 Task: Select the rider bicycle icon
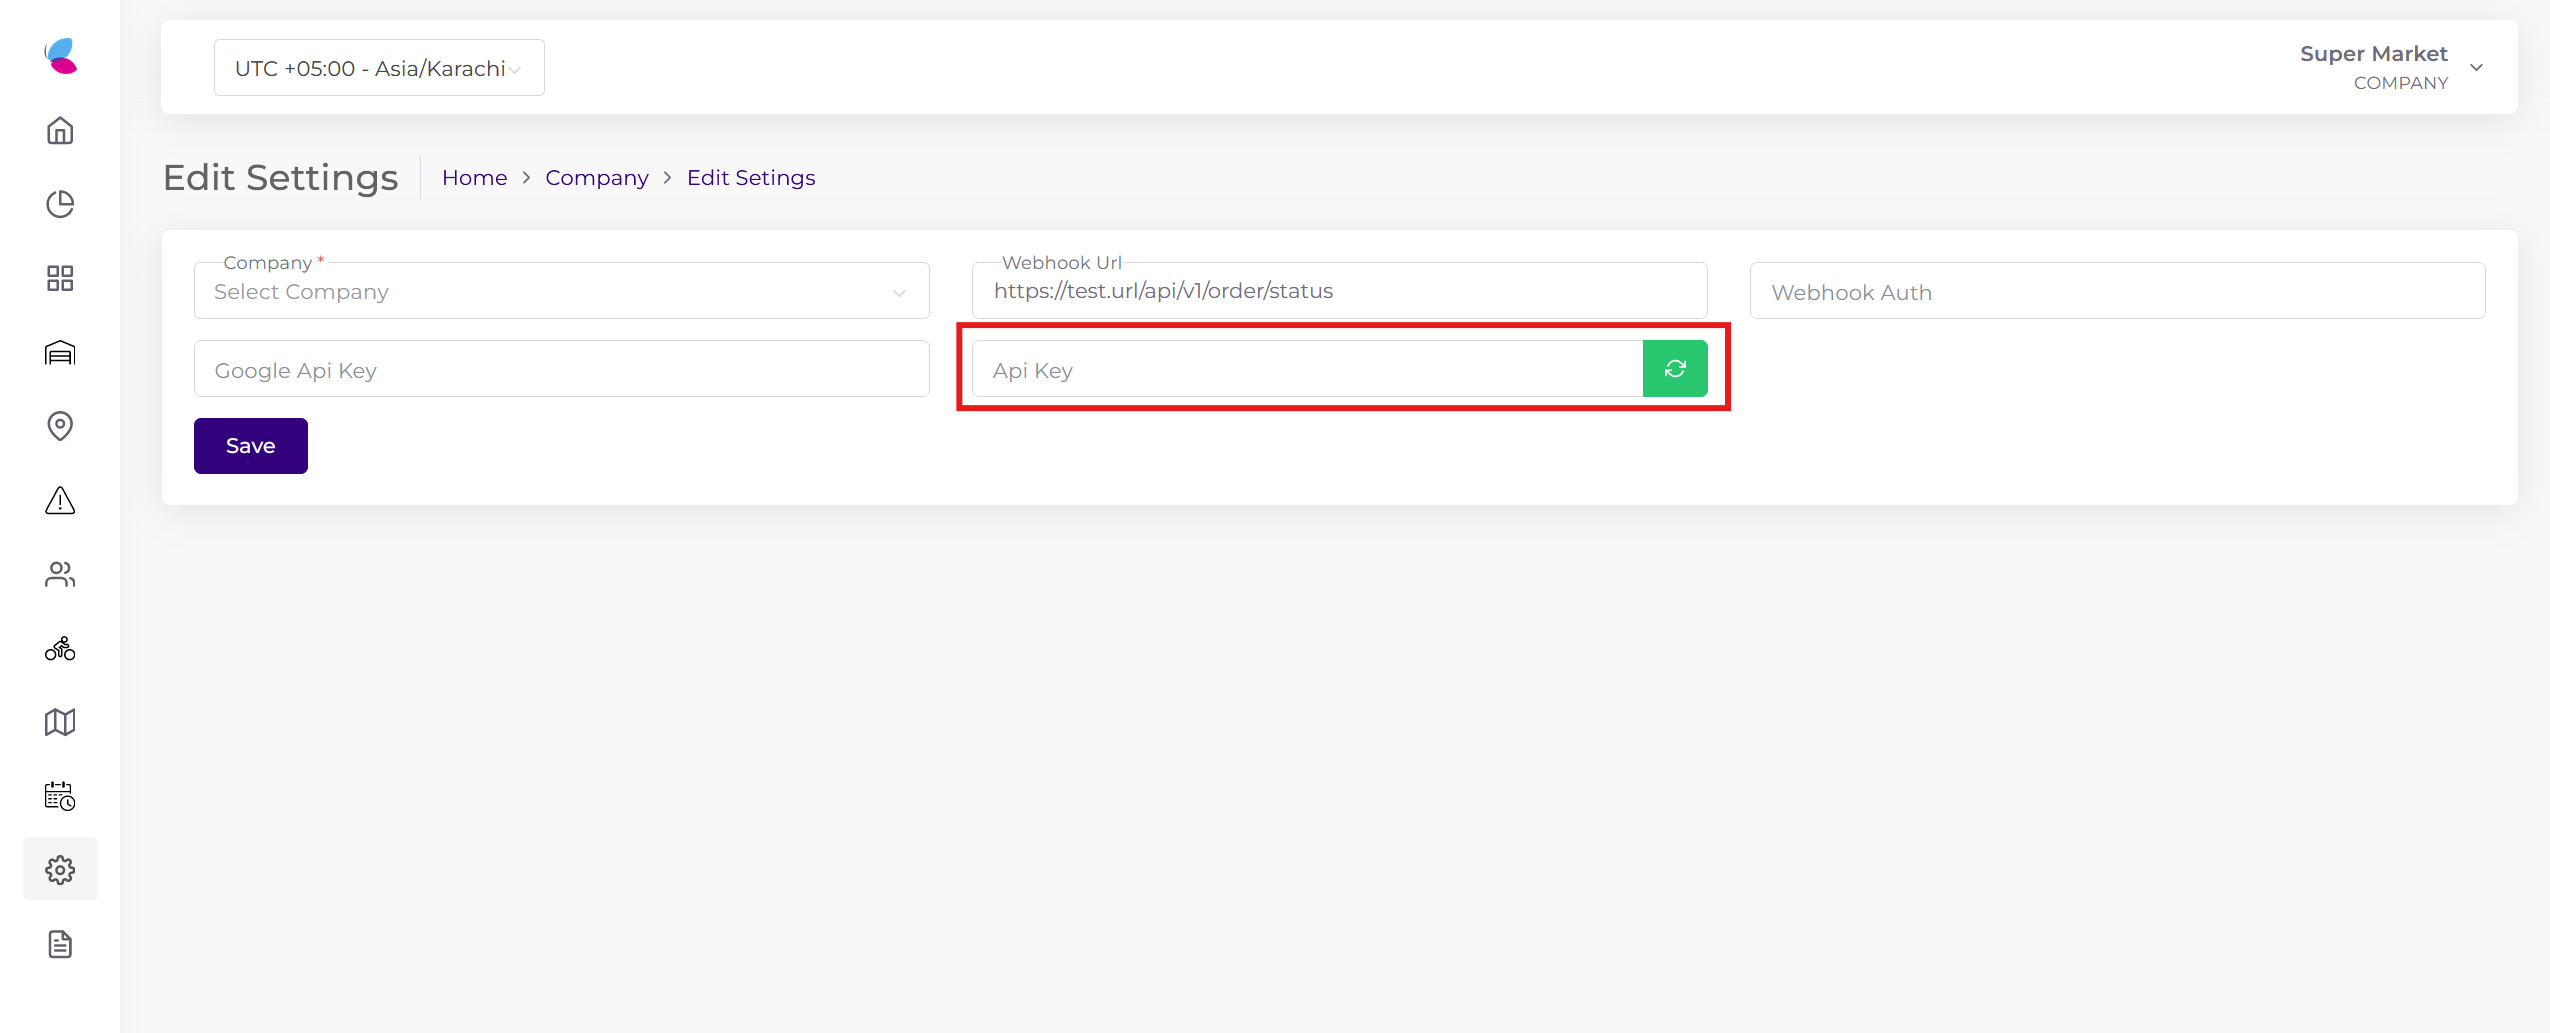[x=60, y=648]
